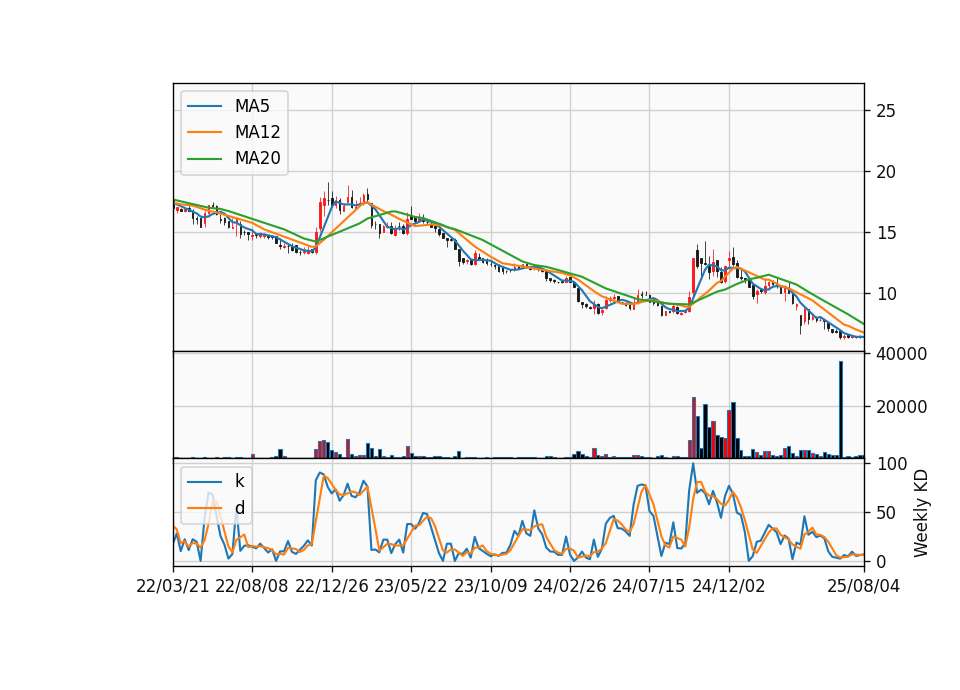The height and width of the screenshot is (690, 960).
Task: Click the MA5 blue line sample in legend
Action: (204, 106)
